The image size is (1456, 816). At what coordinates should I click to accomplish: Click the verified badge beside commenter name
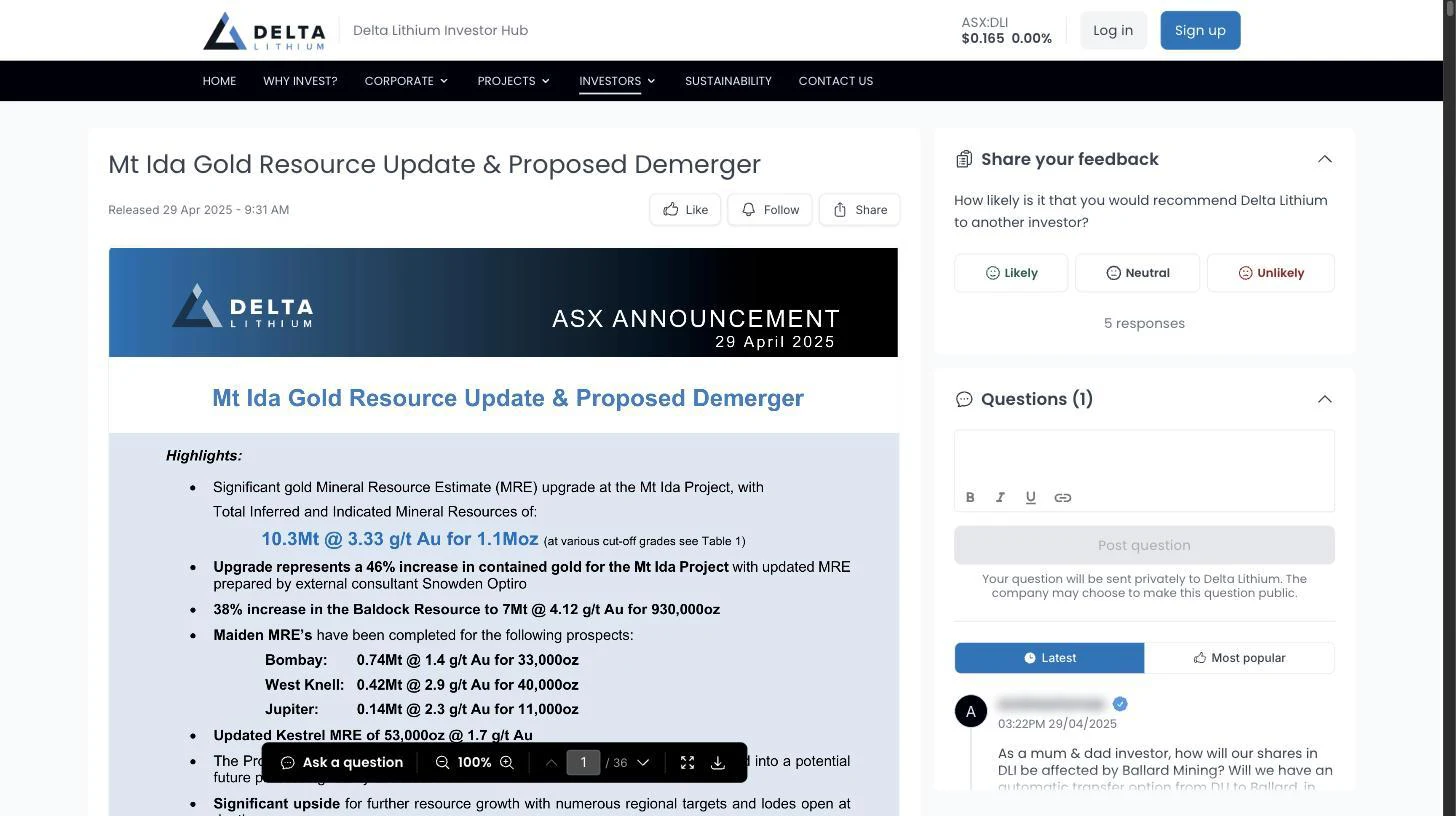pyautogui.click(x=1120, y=704)
